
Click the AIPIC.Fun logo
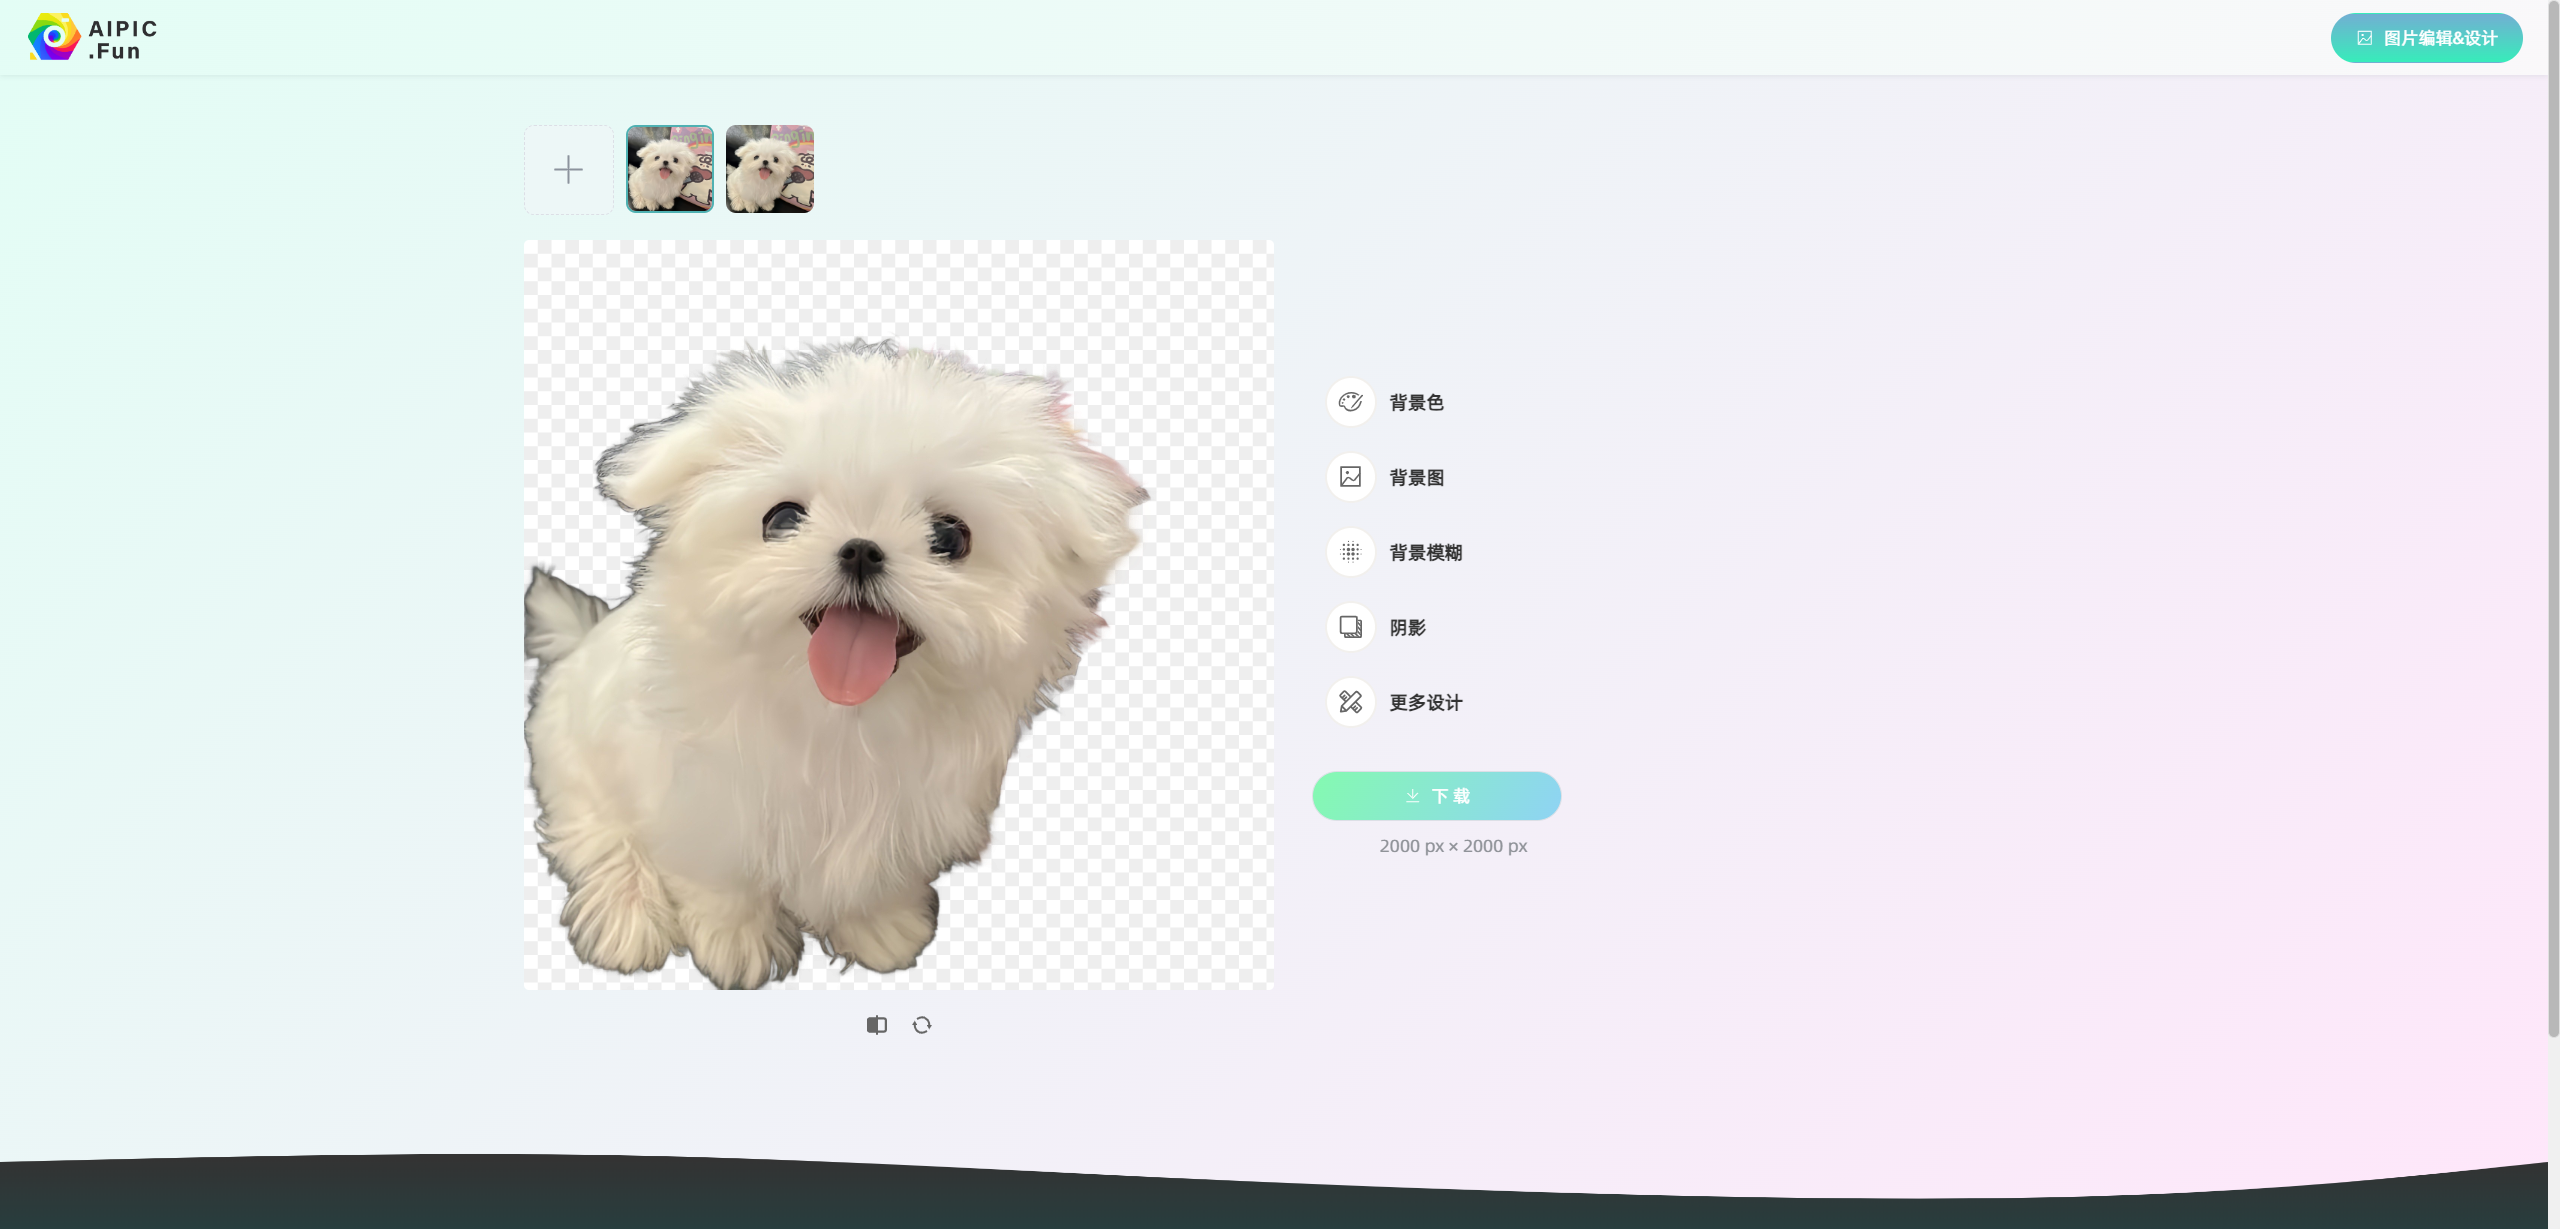pyautogui.click(x=92, y=38)
